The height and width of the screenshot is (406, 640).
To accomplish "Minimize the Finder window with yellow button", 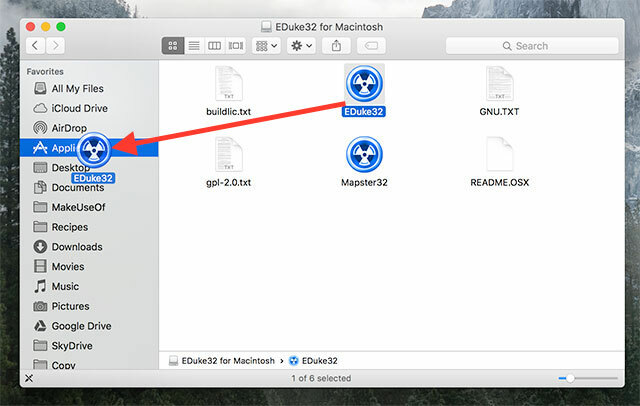I will point(46,27).
